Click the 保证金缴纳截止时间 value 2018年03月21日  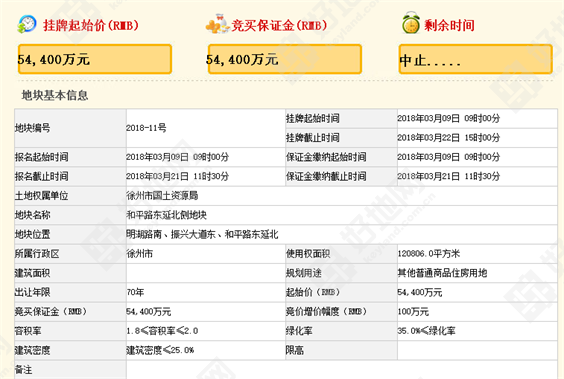(x=449, y=177)
